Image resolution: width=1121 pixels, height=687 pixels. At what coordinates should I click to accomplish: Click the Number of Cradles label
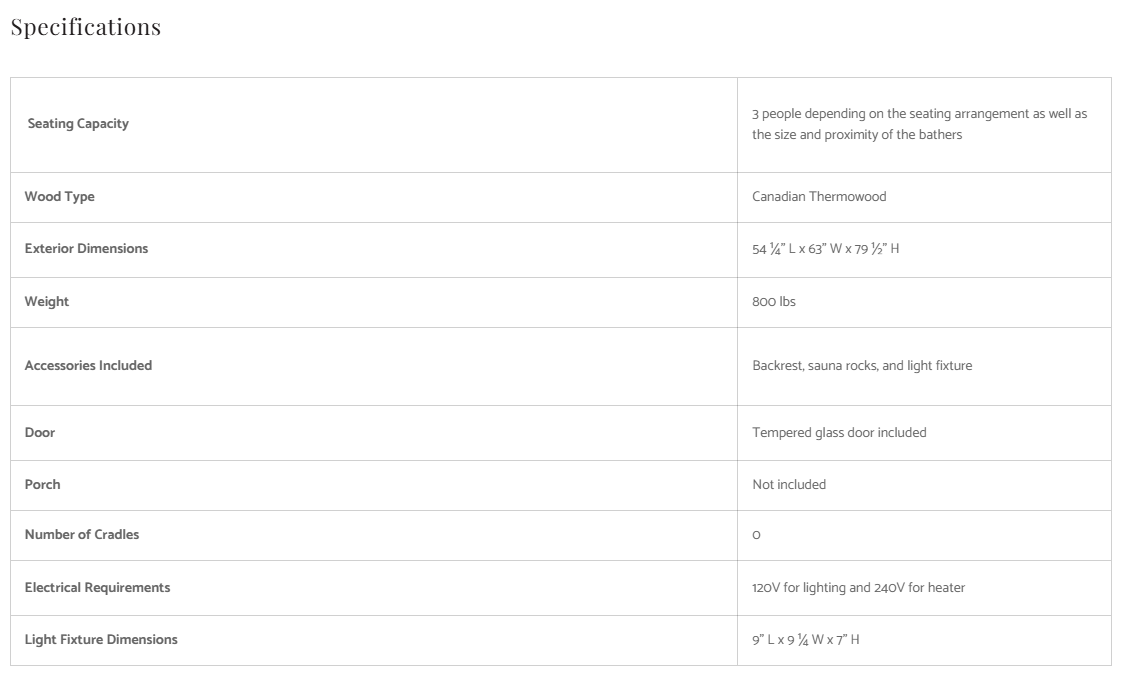coord(82,535)
